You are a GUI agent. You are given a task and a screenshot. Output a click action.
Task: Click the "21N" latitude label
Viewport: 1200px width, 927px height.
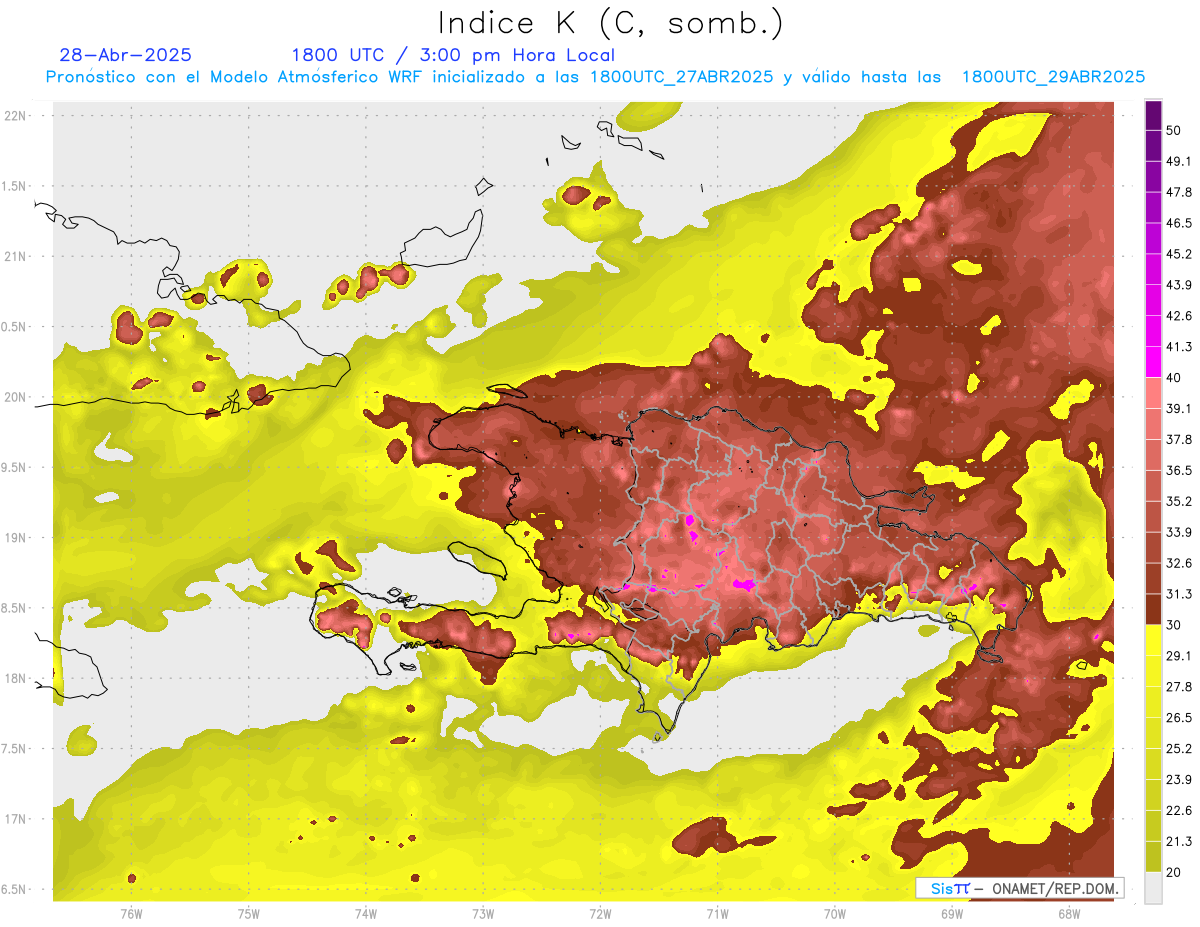pyautogui.click(x=16, y=256)
